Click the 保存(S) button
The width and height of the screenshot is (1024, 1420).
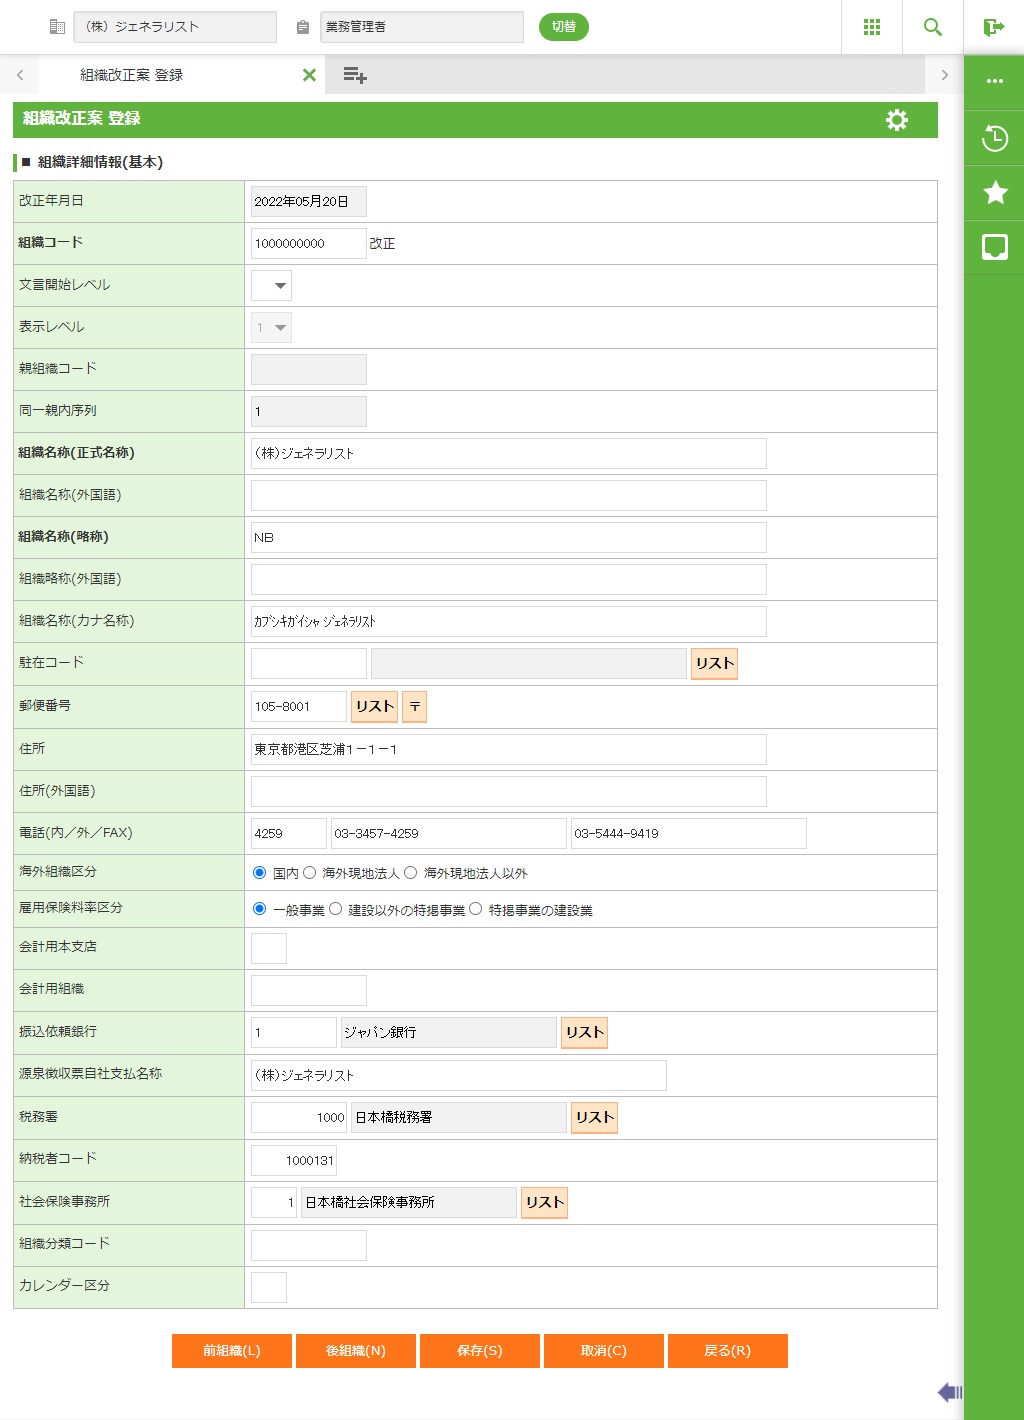(x=480, y=1350)
